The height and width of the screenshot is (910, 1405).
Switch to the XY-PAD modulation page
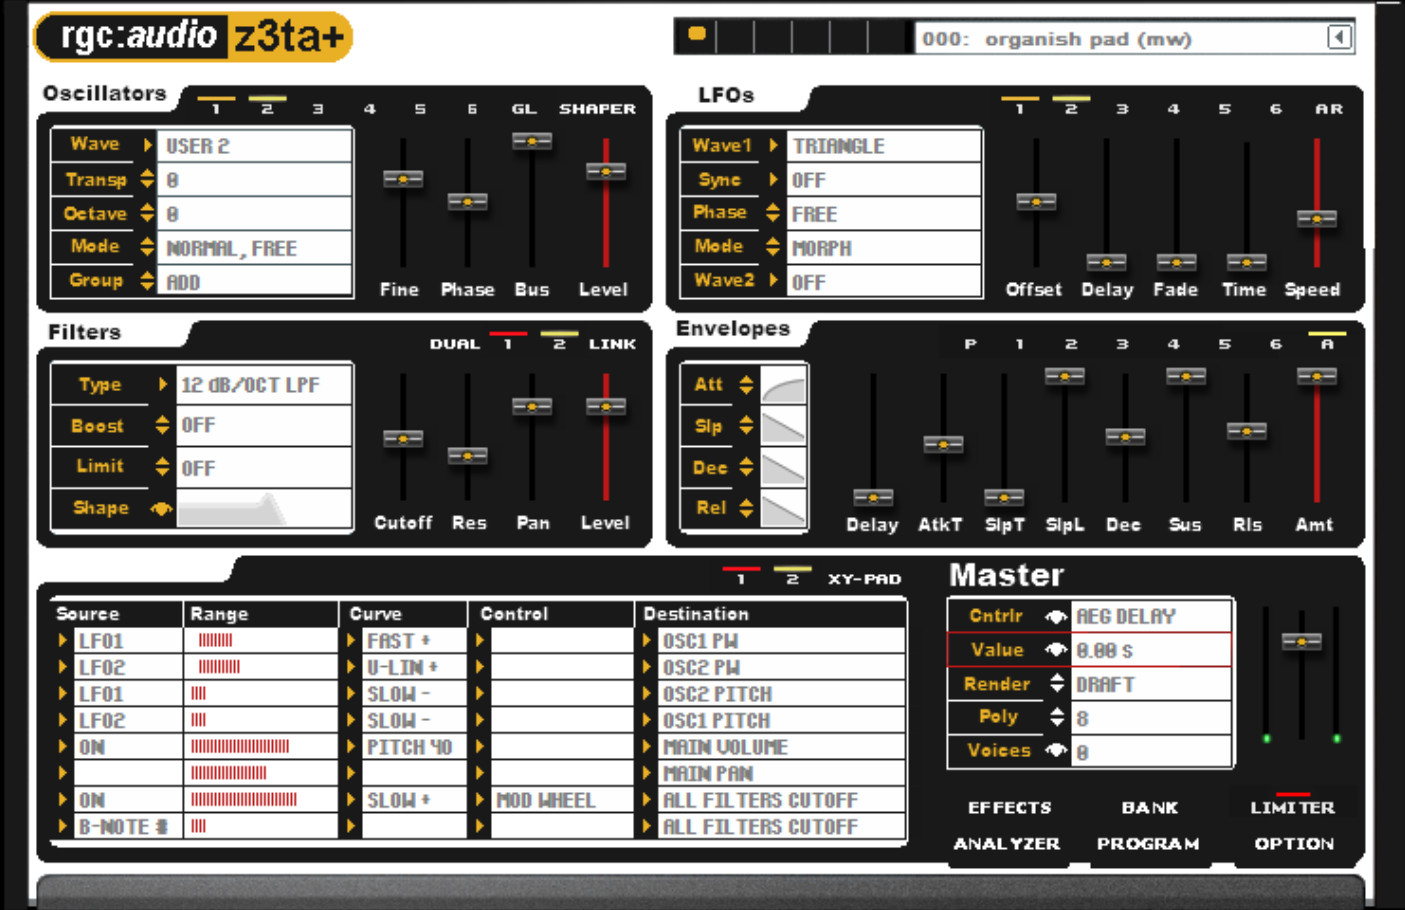coord(864,579)
